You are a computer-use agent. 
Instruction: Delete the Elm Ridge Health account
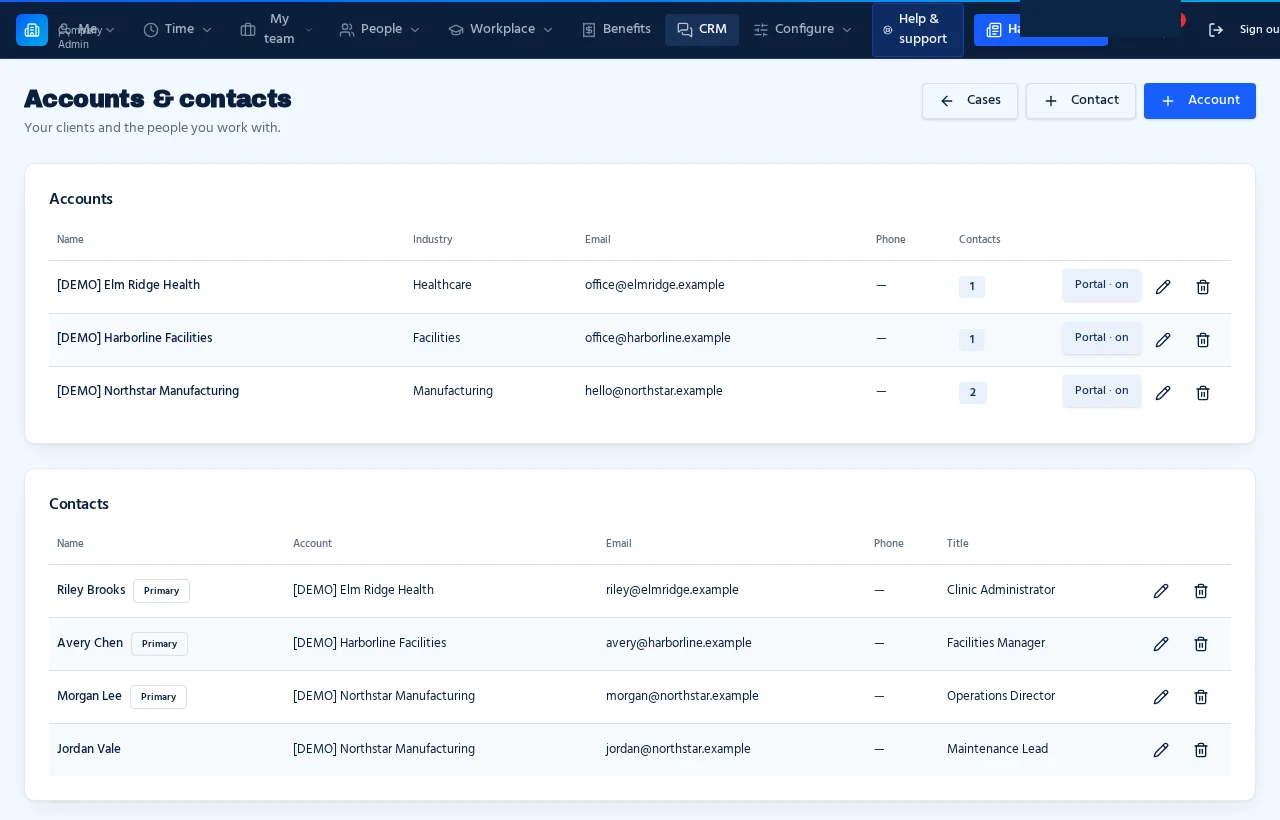(1203, 287)
